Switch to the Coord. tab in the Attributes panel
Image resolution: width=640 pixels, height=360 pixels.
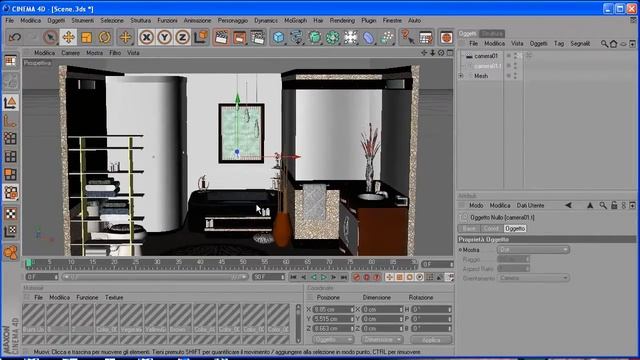coord(491,229)
